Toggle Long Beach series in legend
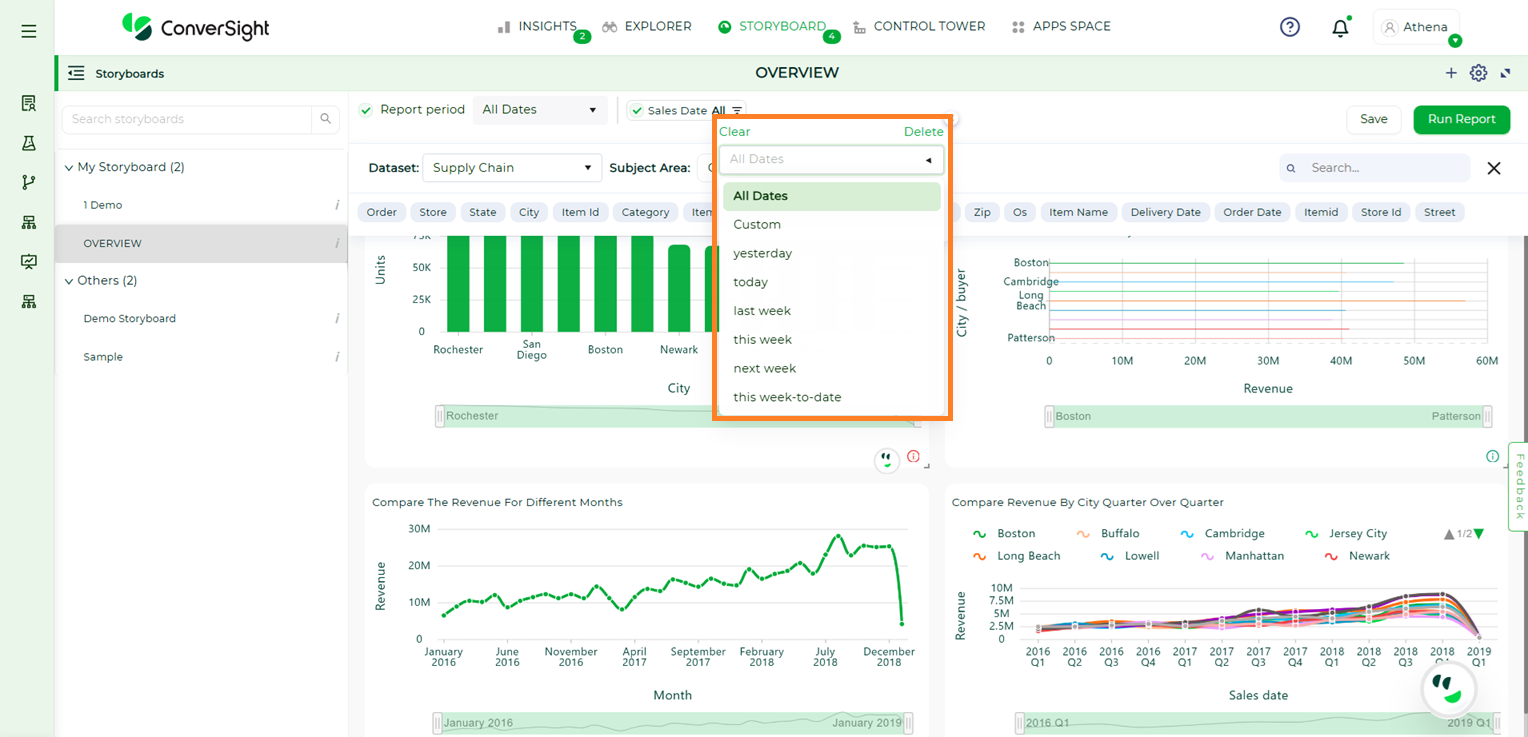Screen dimensions: 1528x737 pos(1016,556)
